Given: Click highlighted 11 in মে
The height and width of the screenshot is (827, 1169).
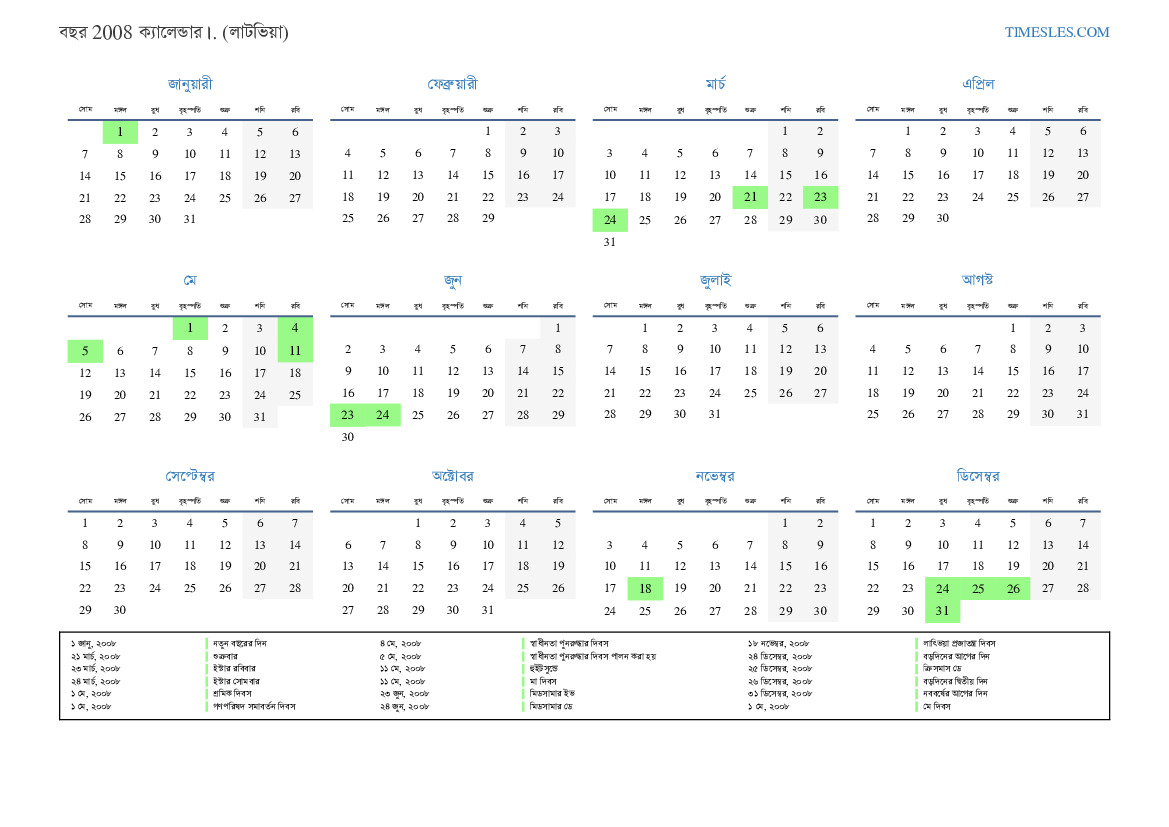Looking at the screenshot, I should pos(295,350).
